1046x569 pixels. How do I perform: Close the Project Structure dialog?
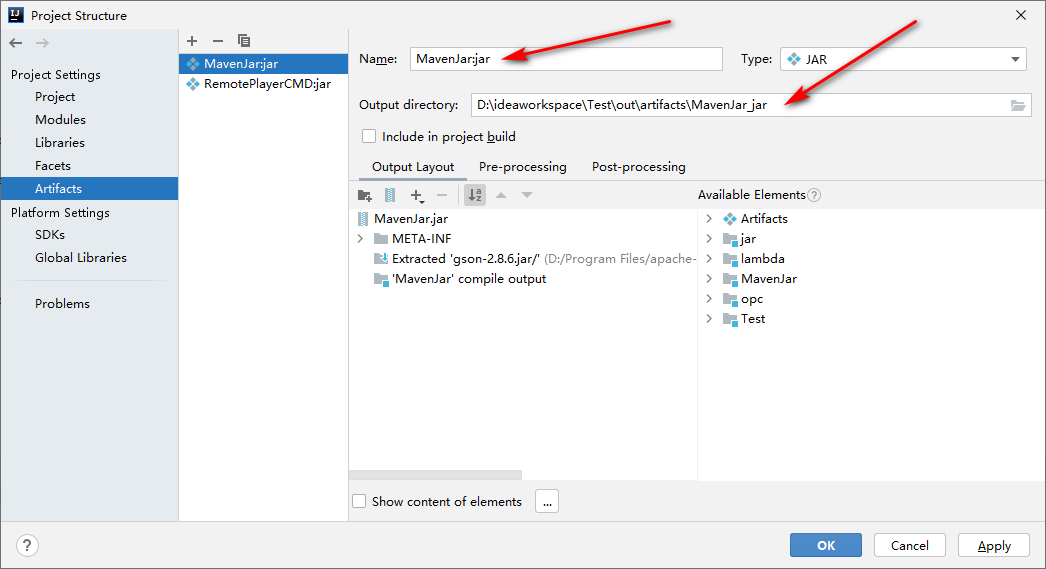pyautogui.click(x=1021, y=15)
